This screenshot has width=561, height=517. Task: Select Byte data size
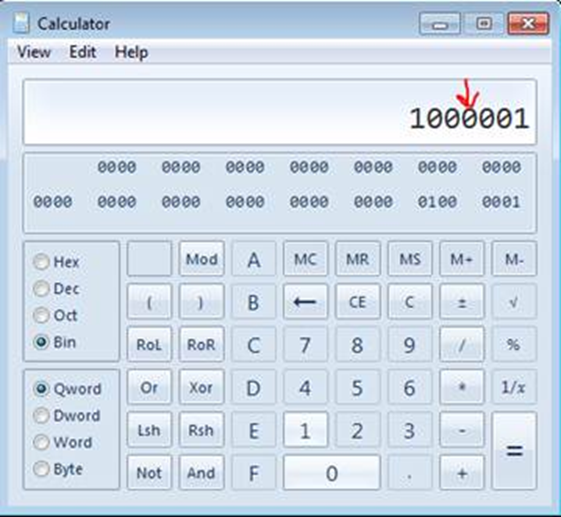[41, 469]
